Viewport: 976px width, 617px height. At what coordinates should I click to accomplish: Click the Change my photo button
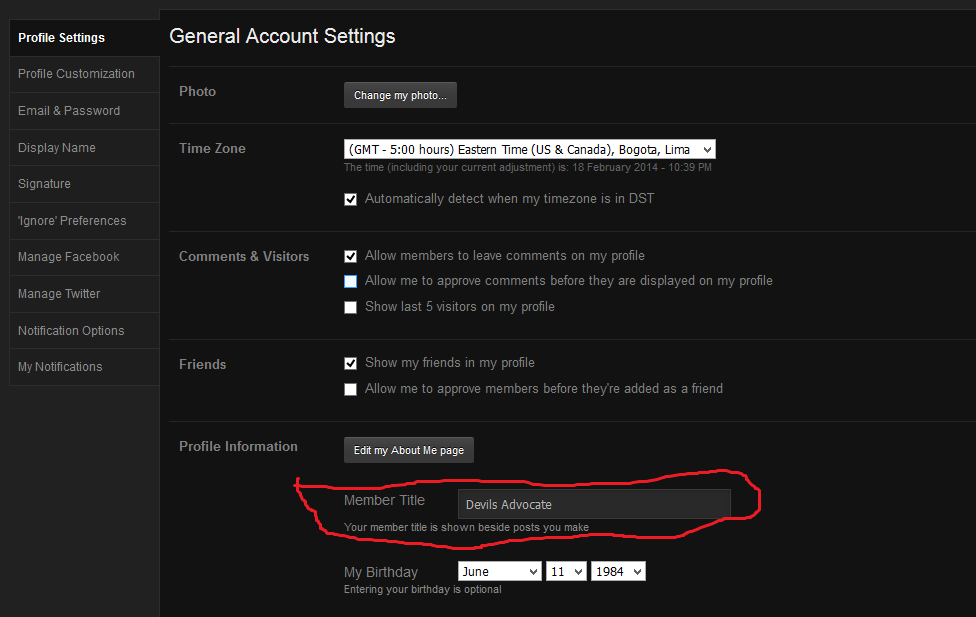pyautogui.click(x=400, y=95)
